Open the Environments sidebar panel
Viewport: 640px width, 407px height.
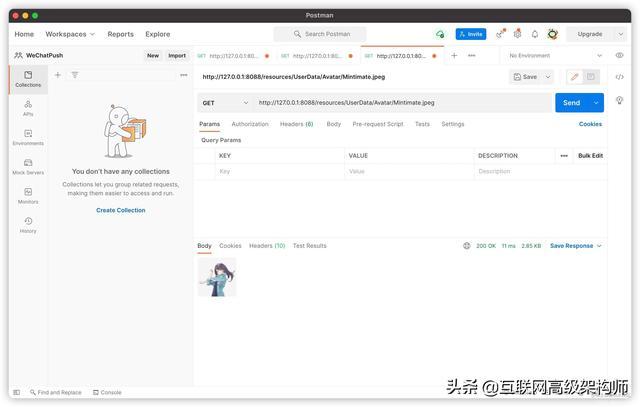point(28,138)
